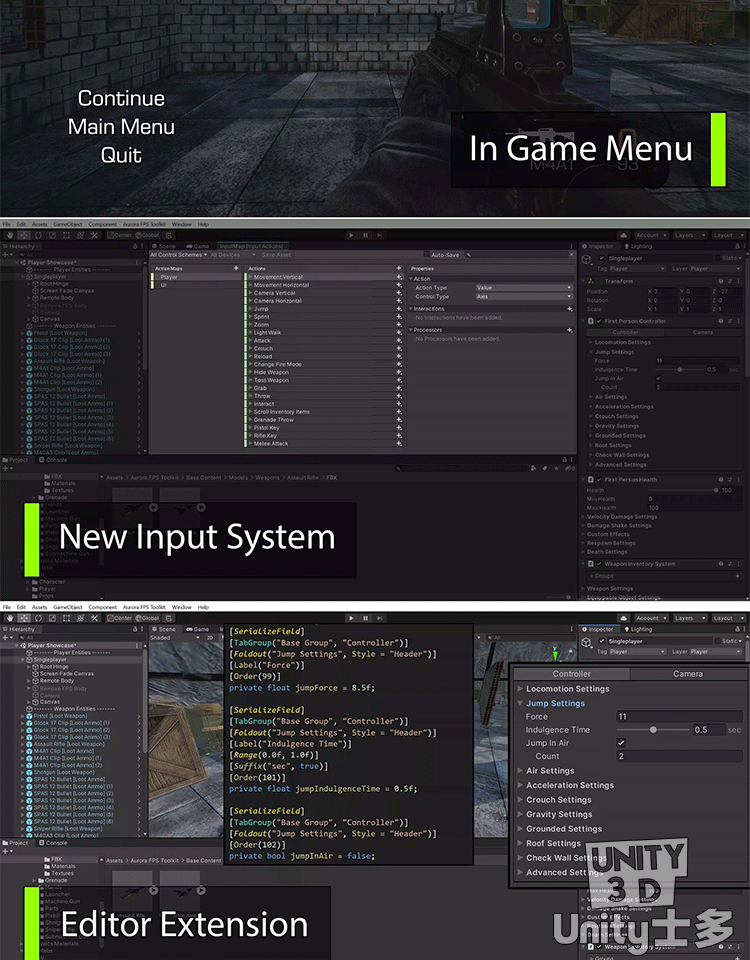This screenshot has height=960, width=750.
Task: Switch to the Lighting tab in Input System editor
Action: click(x=638, y=246)
